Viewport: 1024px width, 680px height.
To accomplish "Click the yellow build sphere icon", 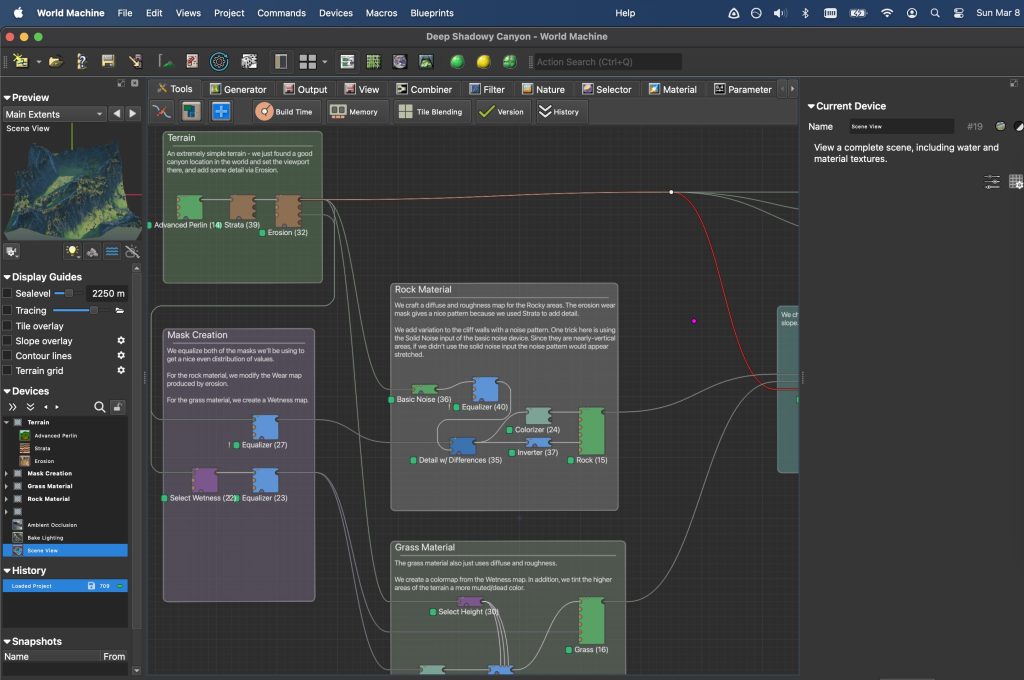I will coord(483,62).
